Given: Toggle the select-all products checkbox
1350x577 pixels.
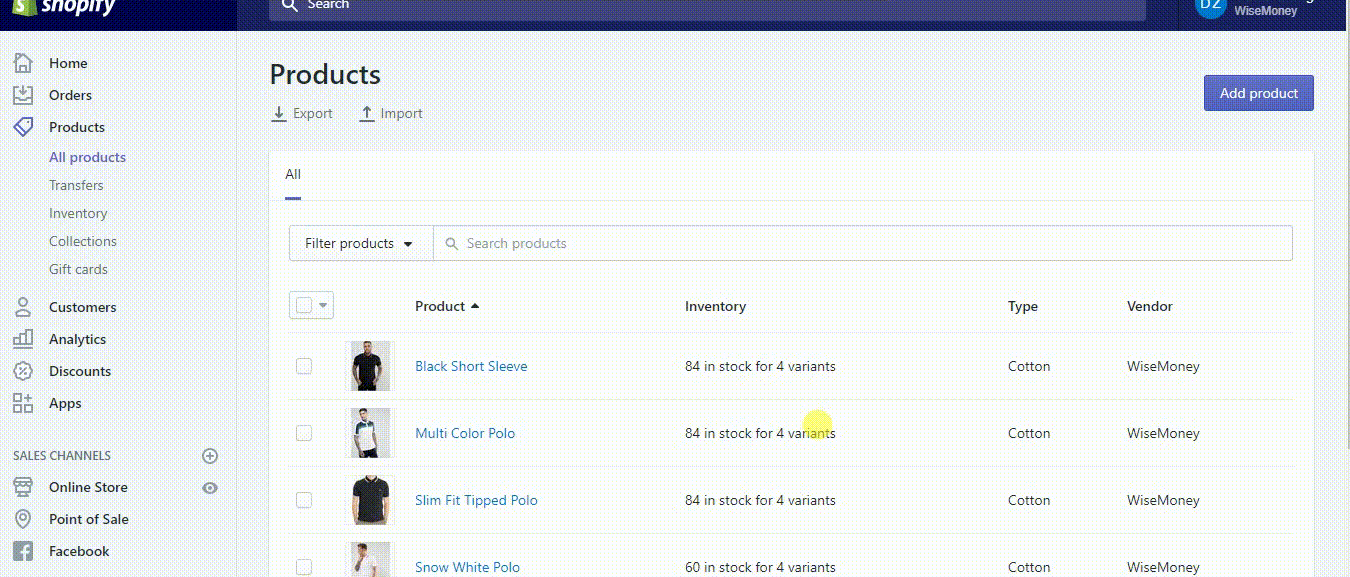Looking at the screenshot, I should [x=304, y=306].
